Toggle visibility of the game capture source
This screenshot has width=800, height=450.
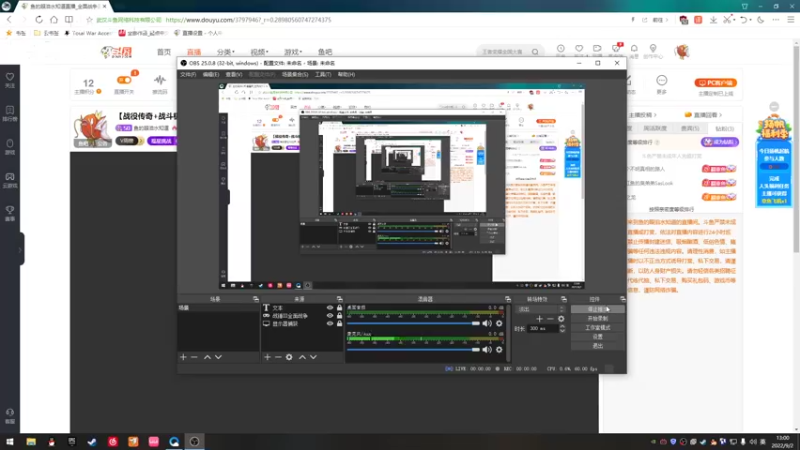click(x=330, y=316)
